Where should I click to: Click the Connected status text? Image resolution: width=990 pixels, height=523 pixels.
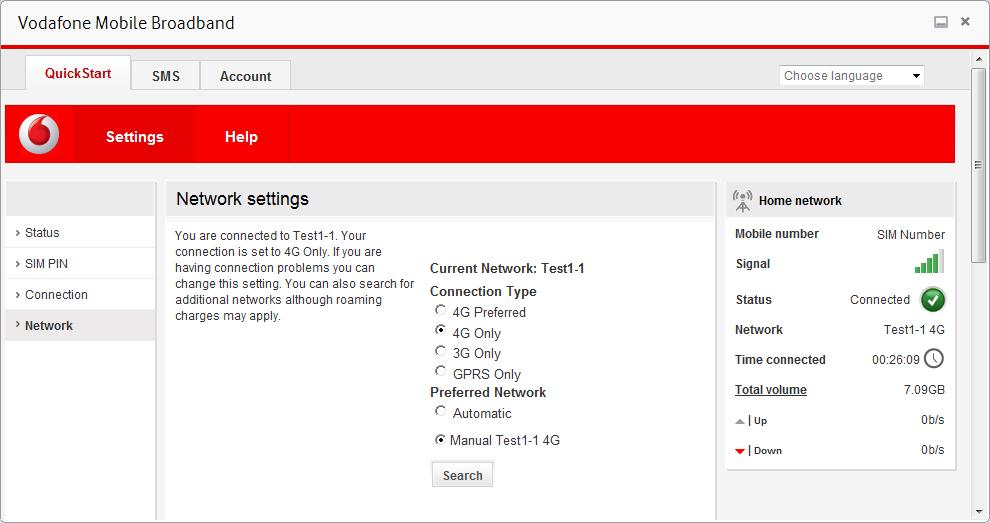(880, 299)
